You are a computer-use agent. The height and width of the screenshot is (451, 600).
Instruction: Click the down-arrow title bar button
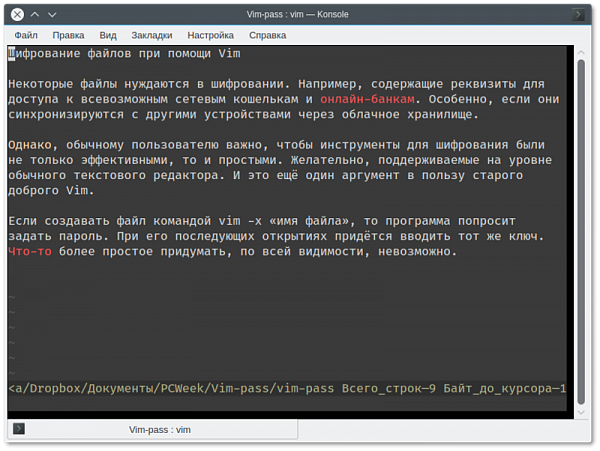(x=52, y=15)
